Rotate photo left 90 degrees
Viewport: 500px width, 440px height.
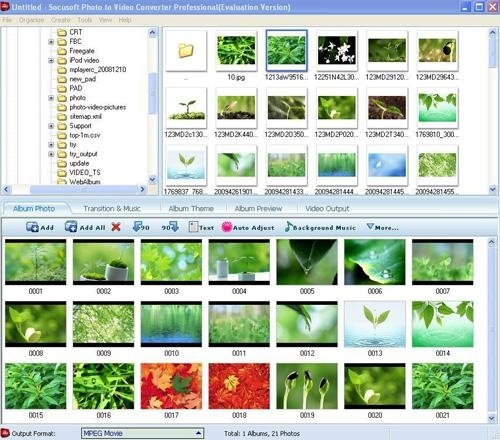141,227
